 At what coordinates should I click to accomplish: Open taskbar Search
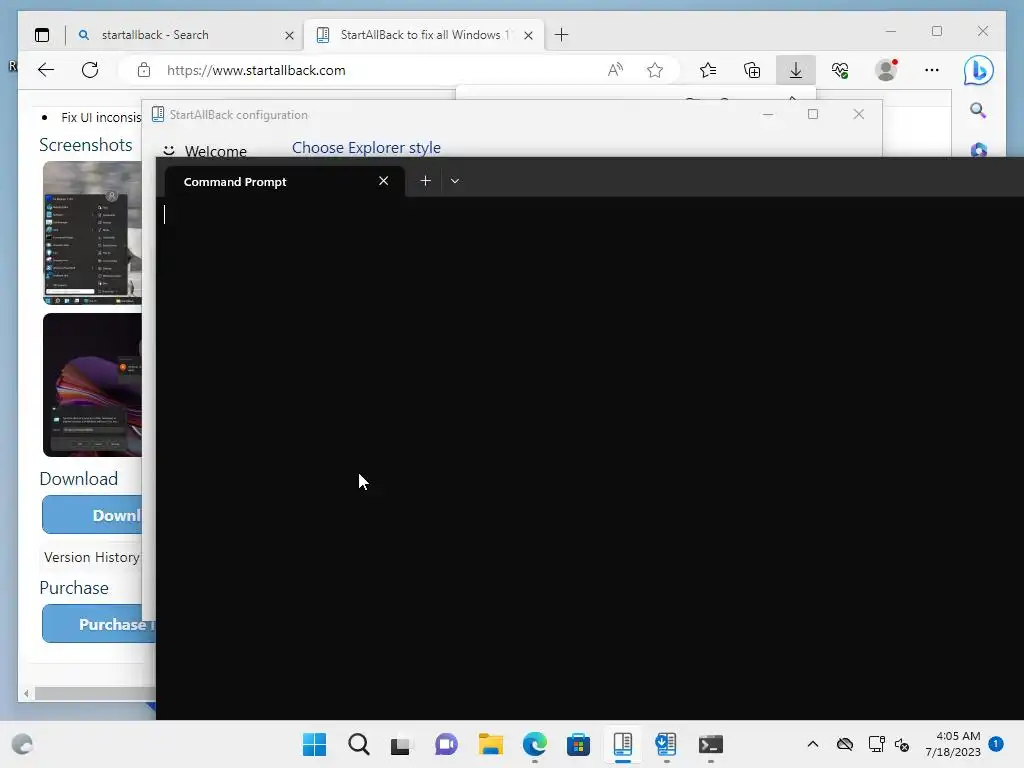[359, 744]
